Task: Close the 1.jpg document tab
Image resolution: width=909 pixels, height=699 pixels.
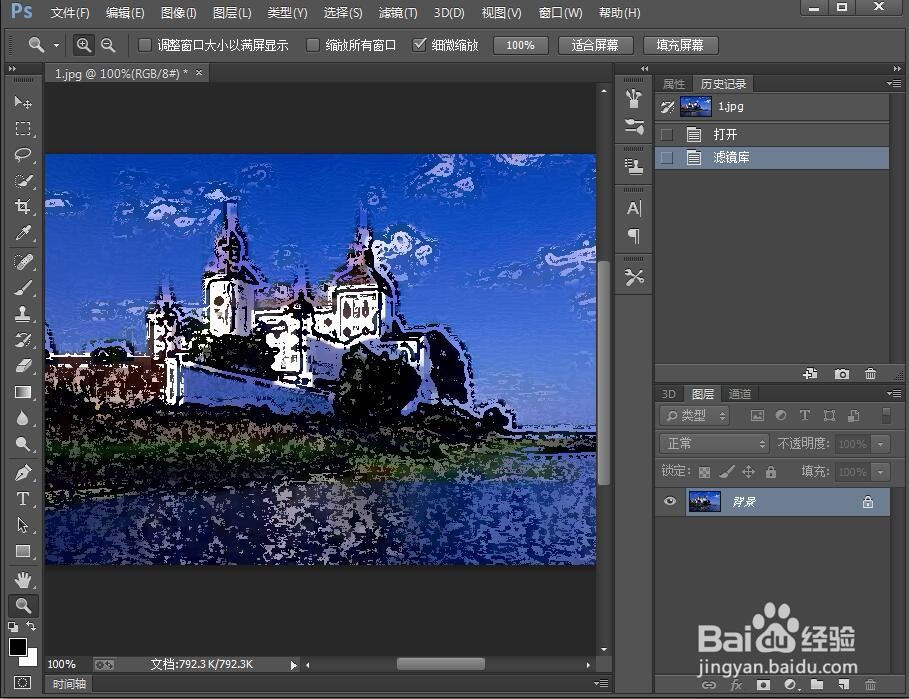Action: tap(199, 73)
